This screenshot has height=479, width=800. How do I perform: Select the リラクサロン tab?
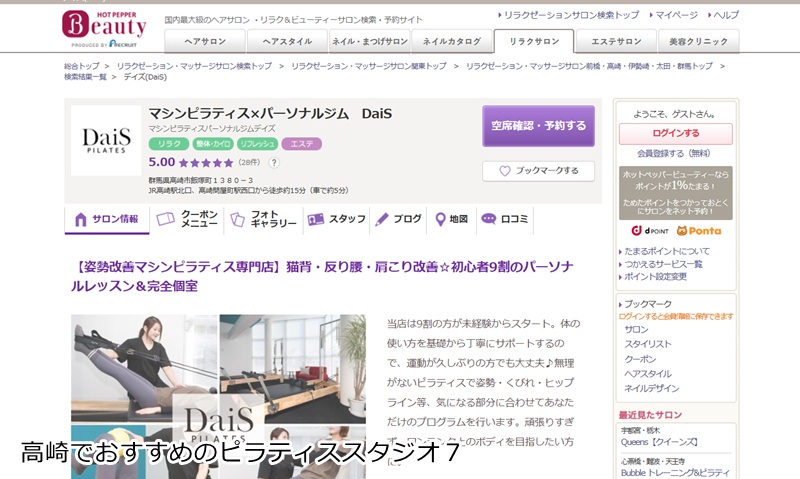coord(534,41)
